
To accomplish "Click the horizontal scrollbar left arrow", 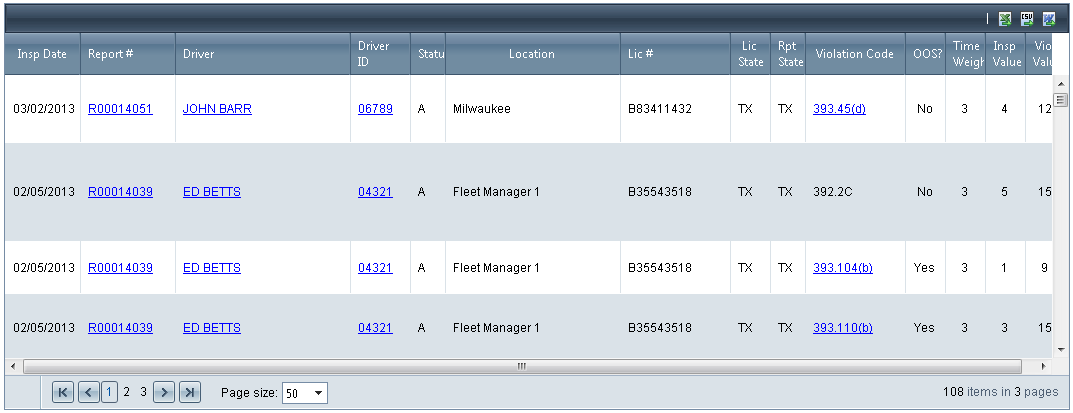I will coord(12,367).
